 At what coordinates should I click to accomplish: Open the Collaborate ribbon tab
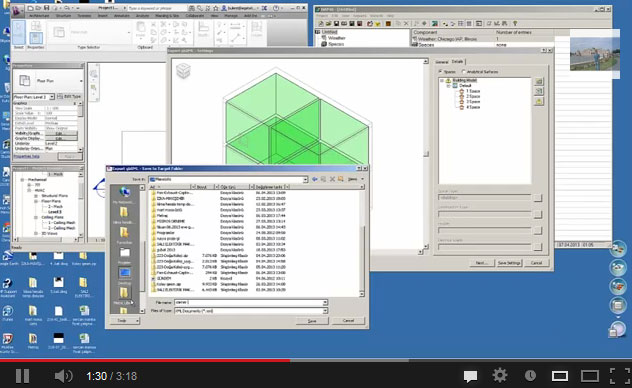coord(194,16)
